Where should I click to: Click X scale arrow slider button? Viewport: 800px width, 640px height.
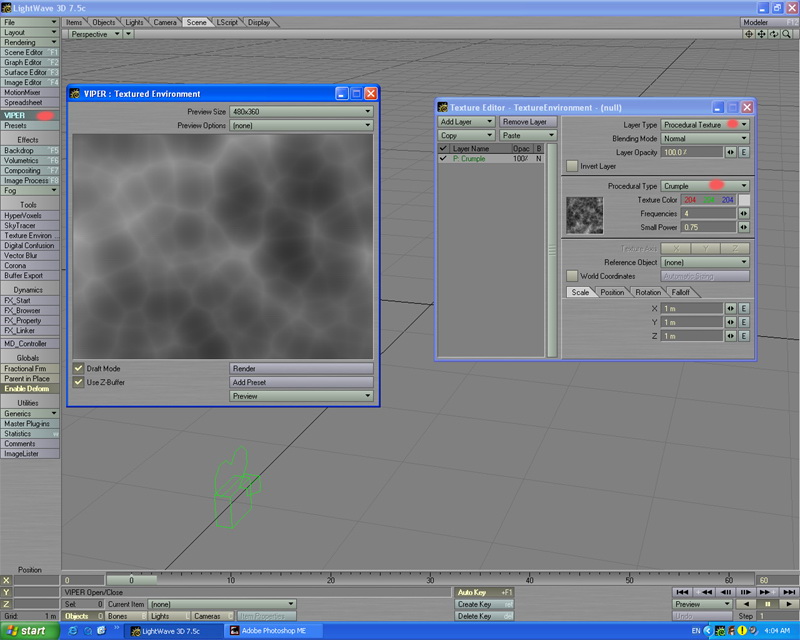731,308
